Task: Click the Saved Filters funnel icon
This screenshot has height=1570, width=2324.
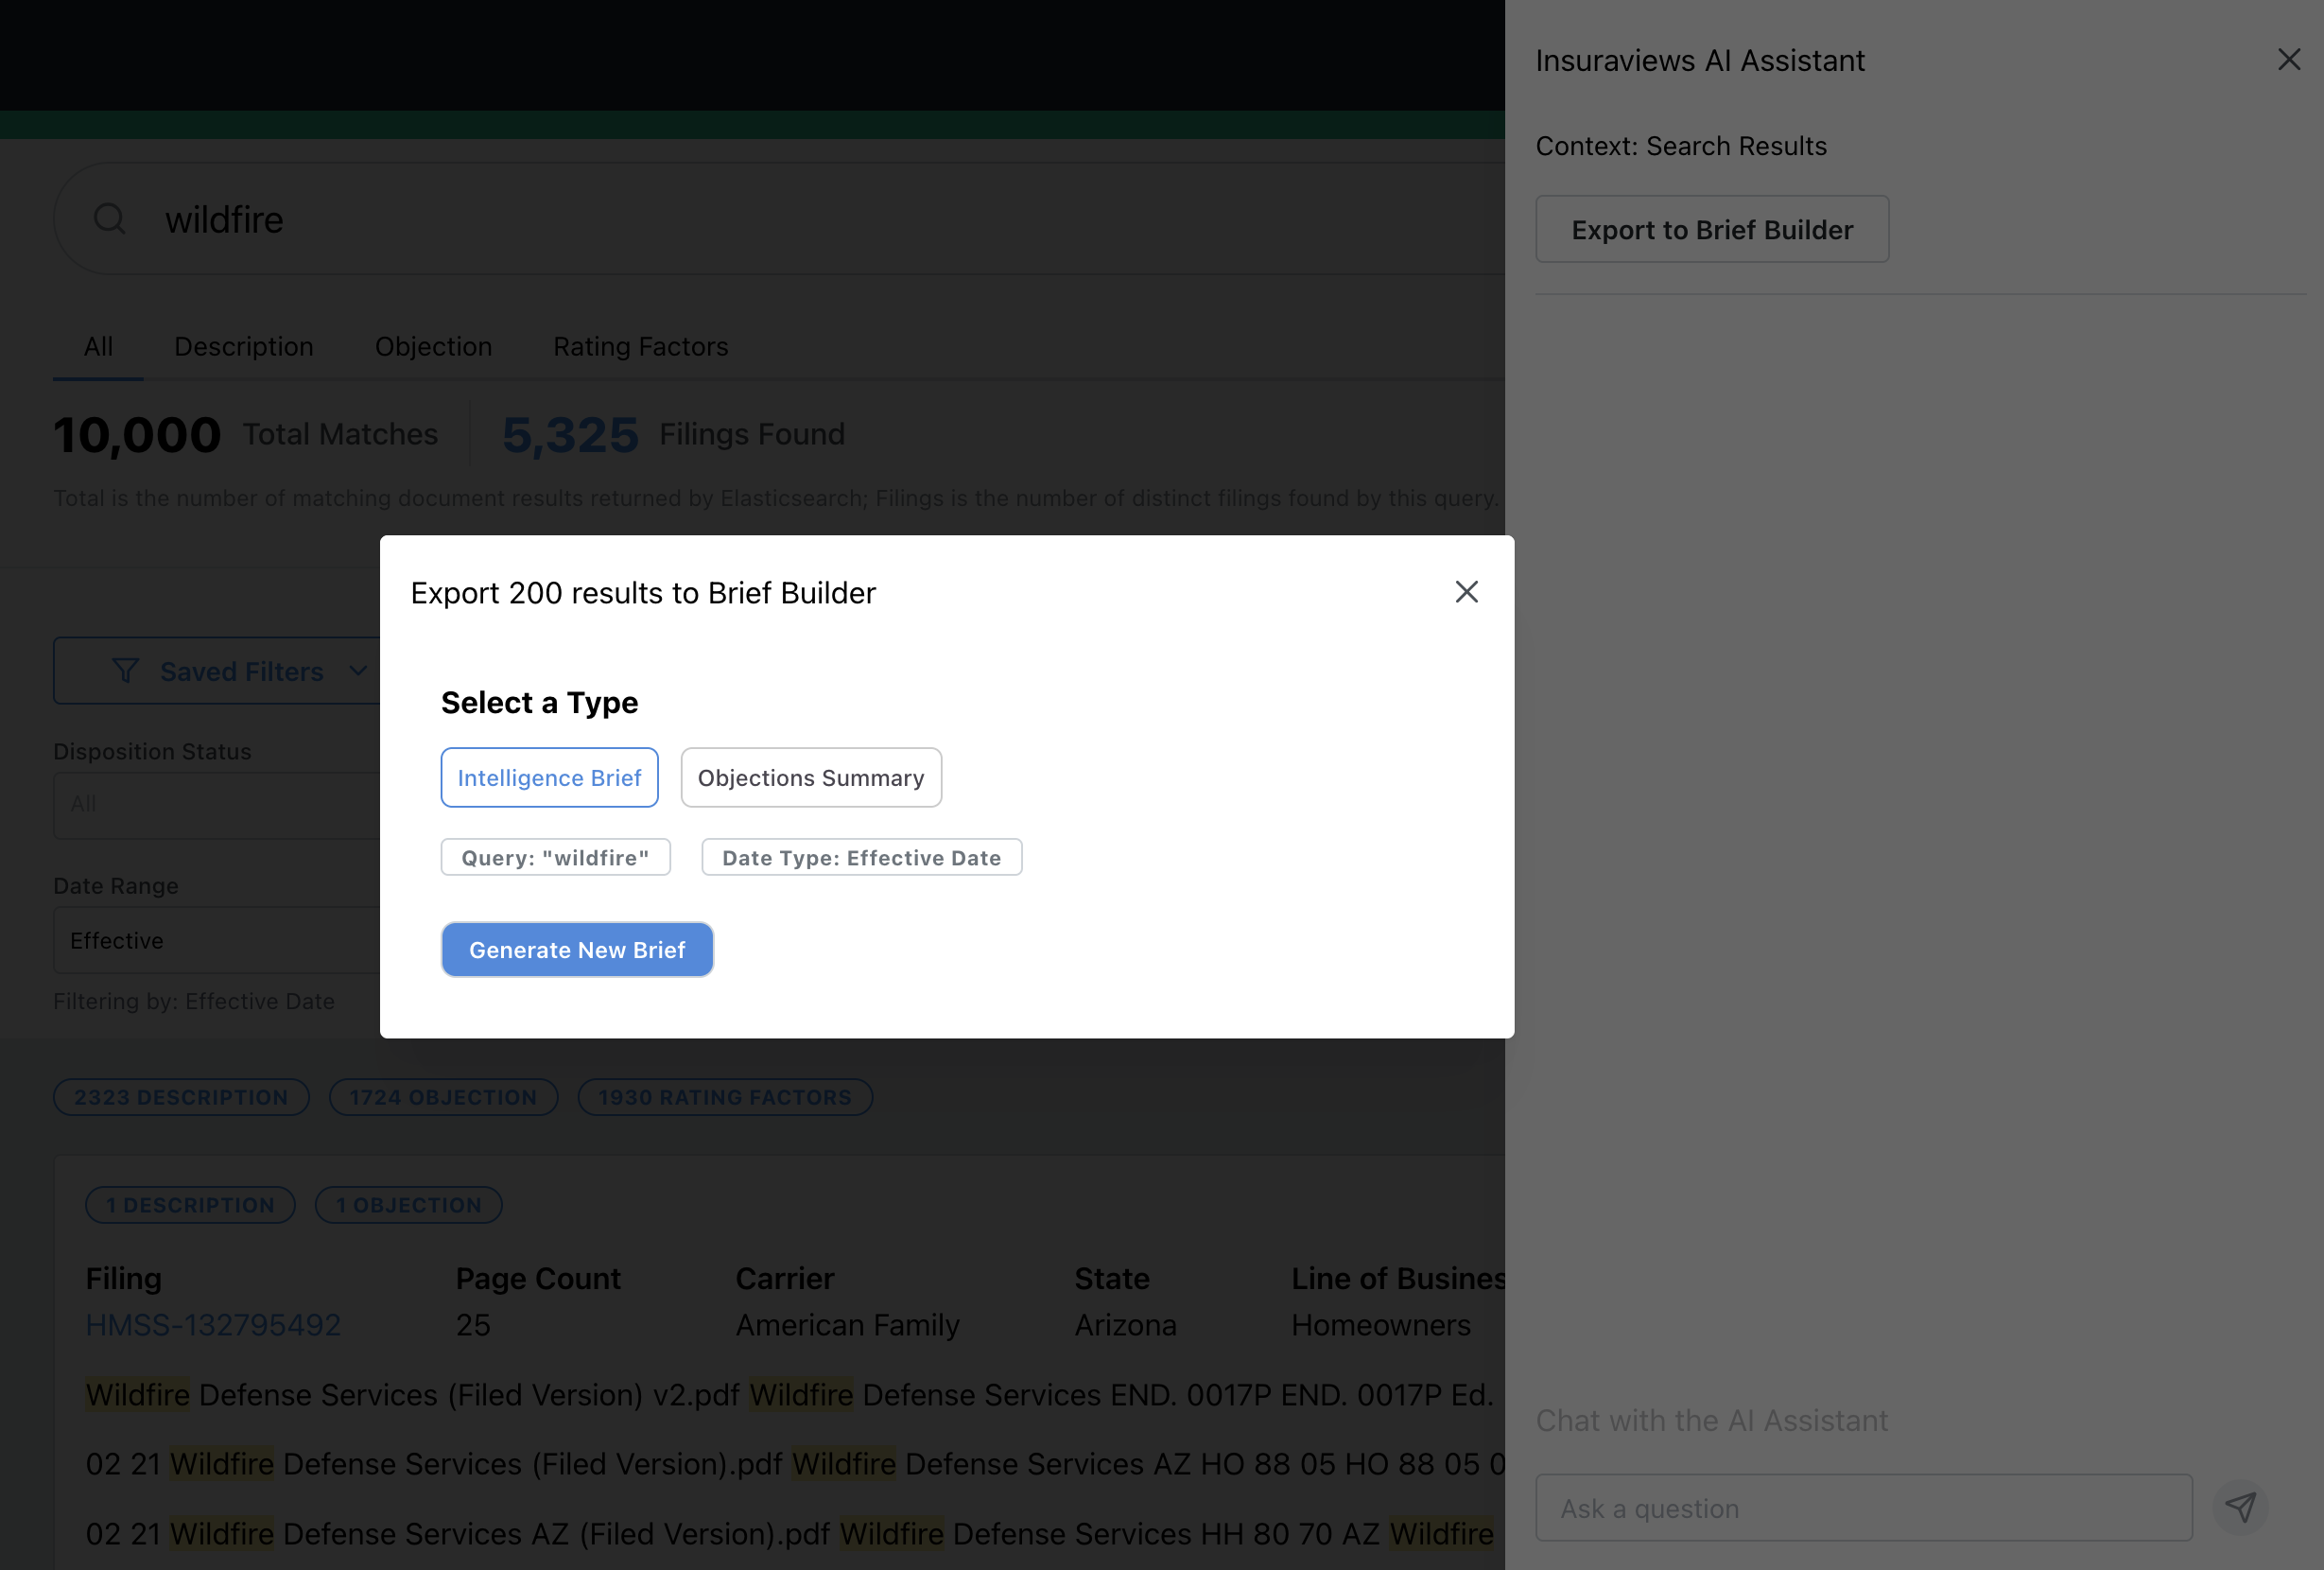Action: 125,671
